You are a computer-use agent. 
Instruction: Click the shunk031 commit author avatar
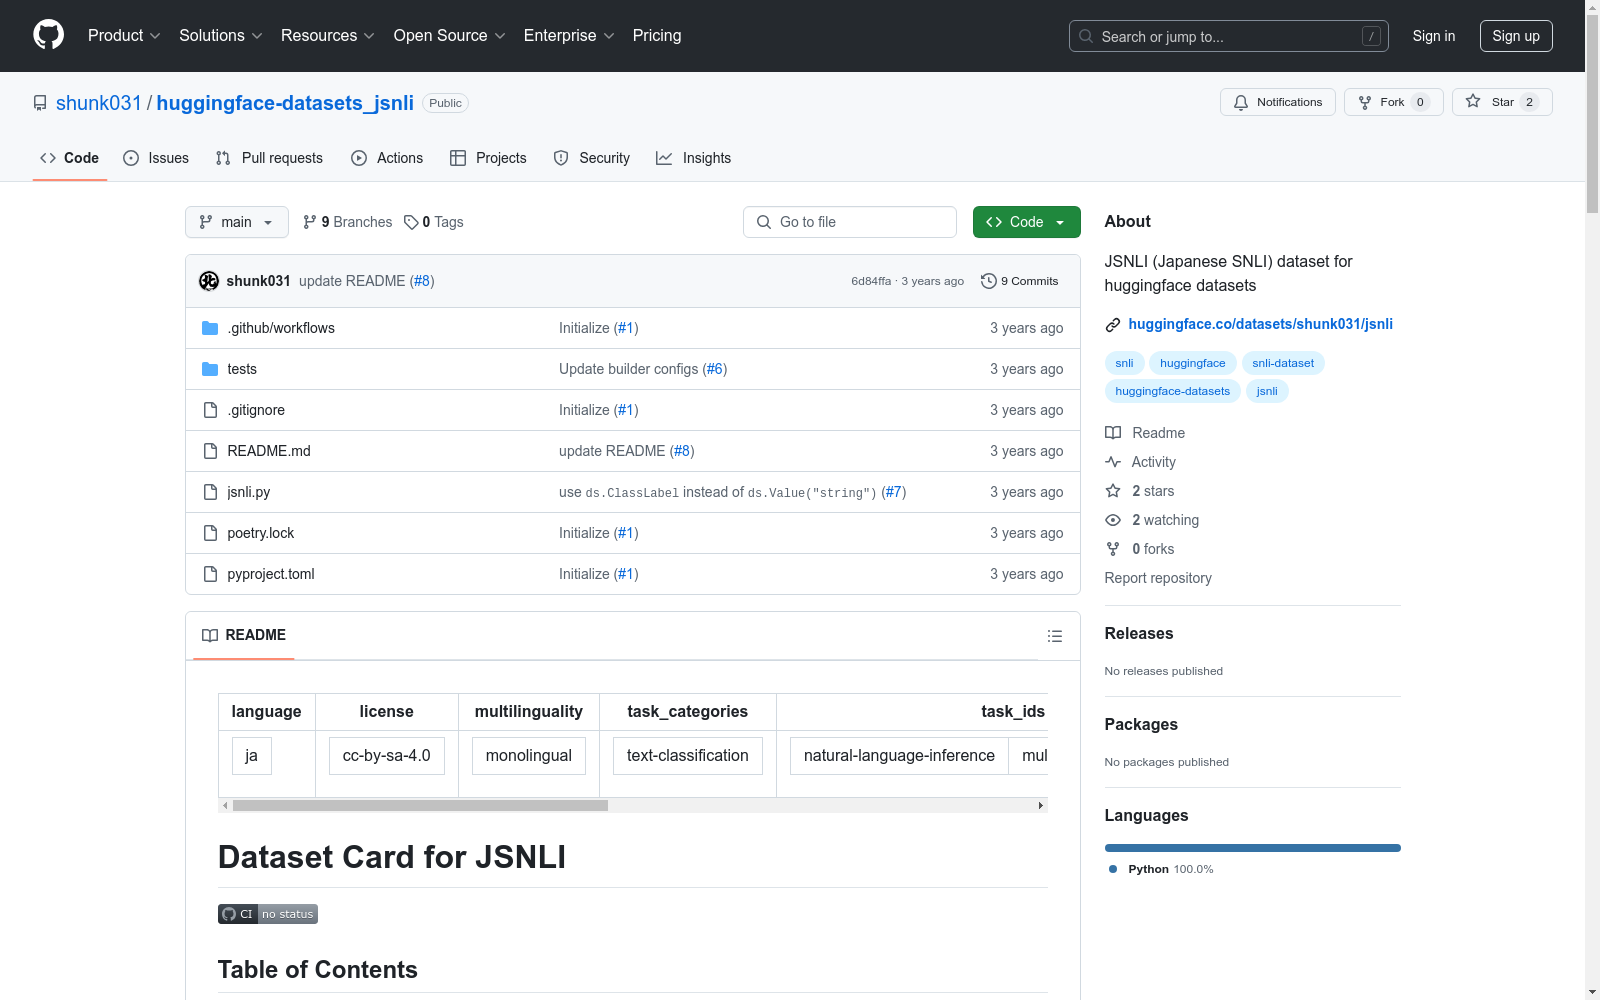[x=209, y=281]
